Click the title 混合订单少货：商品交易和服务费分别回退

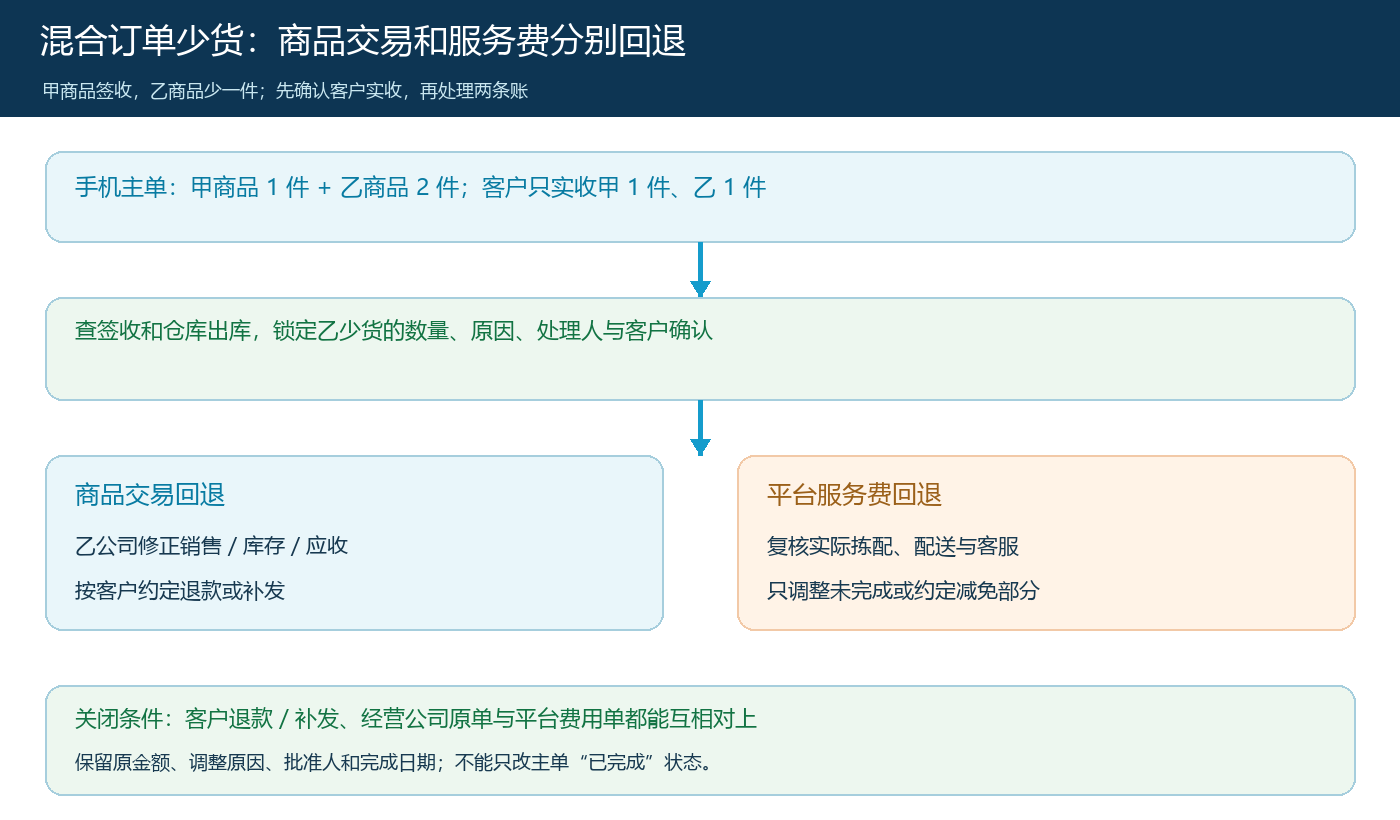[363, 41]
